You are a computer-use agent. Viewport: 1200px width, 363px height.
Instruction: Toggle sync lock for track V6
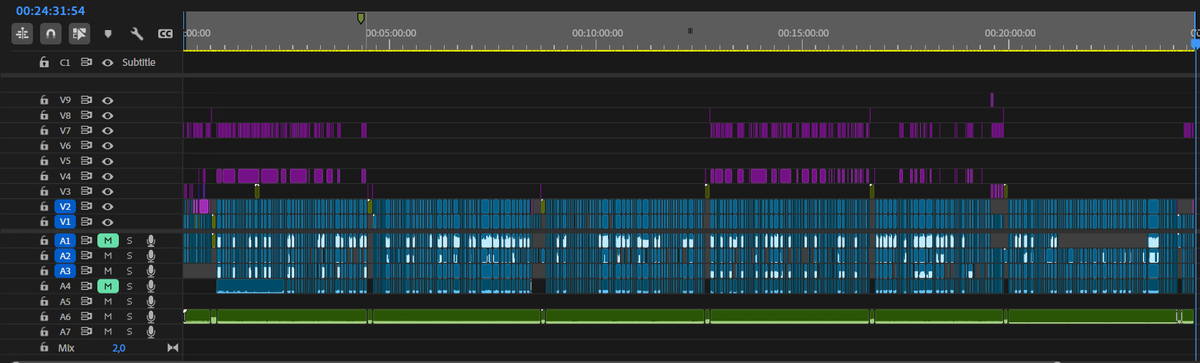(87, 145)
